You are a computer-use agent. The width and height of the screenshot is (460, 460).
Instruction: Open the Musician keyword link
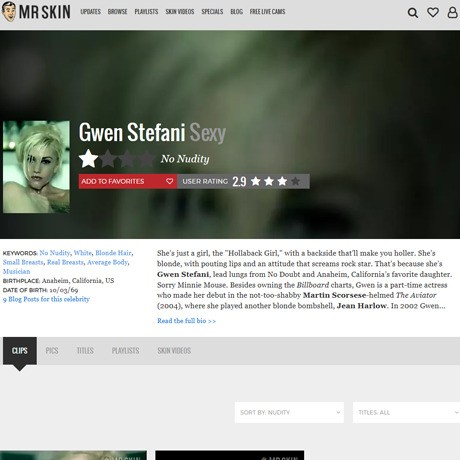tap(16, 271)
